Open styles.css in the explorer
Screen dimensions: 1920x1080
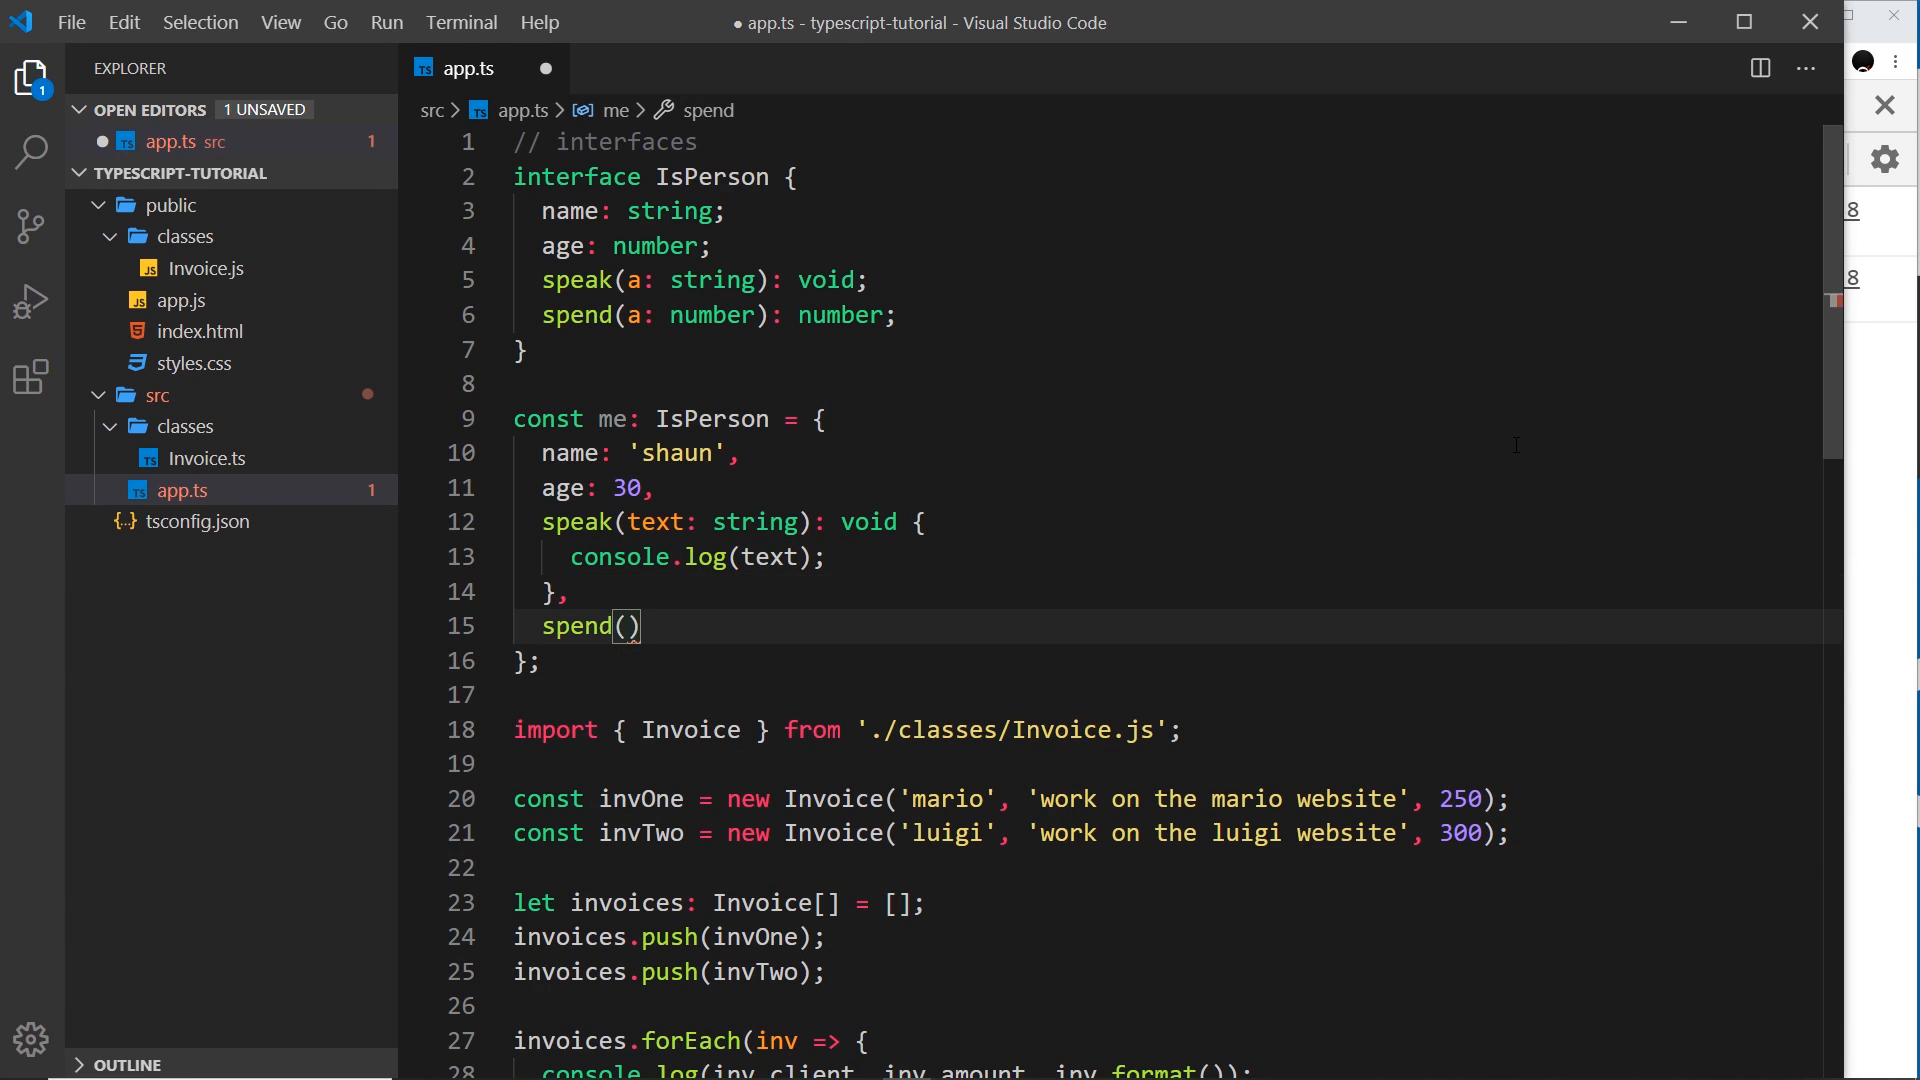tap(194, 363)
